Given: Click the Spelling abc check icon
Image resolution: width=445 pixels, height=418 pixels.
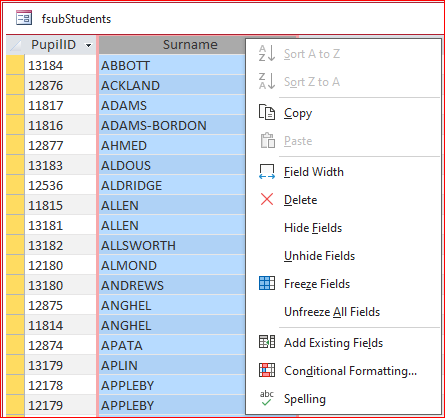Looking at the screenshot, I should point(267,398).
